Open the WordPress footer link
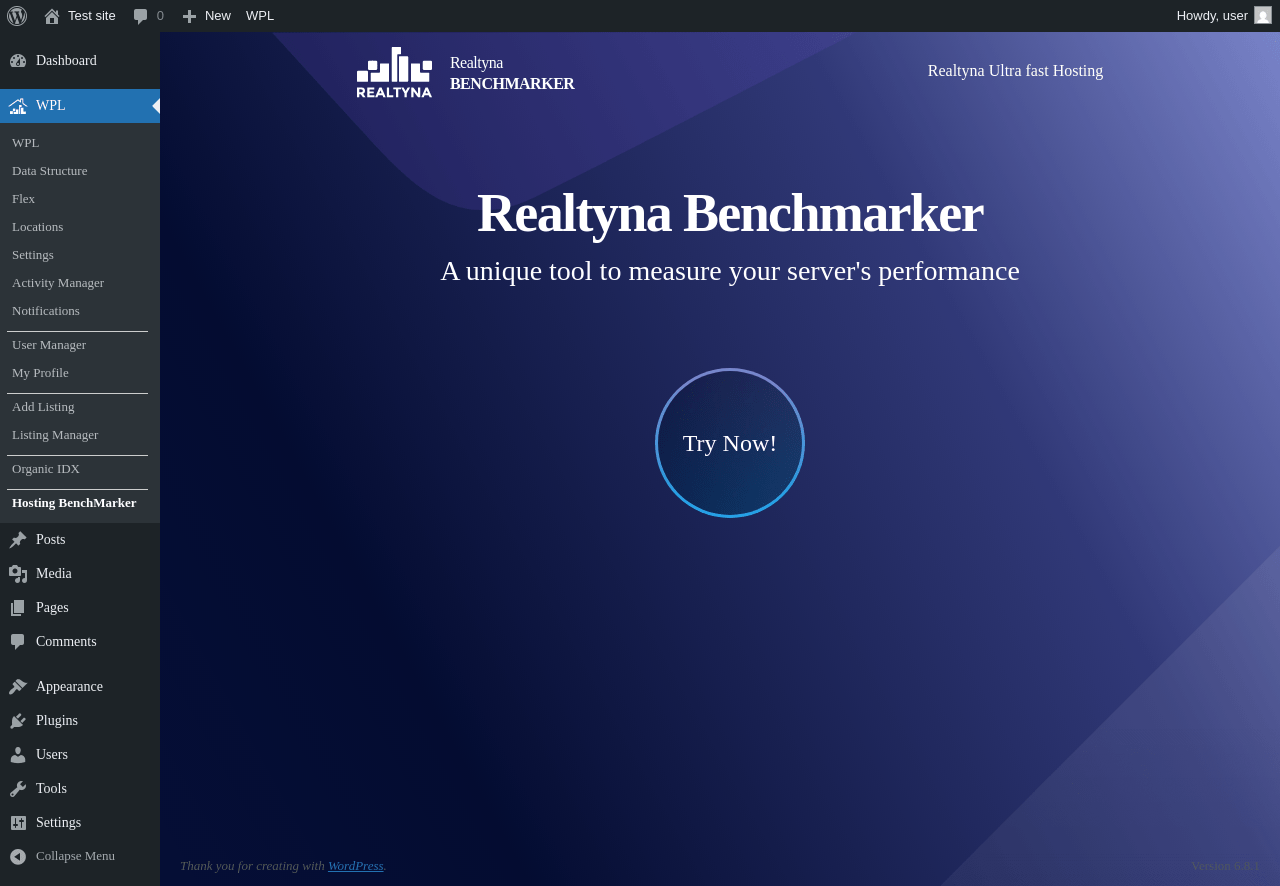The width and height of the screenshot is (1280, 886). pyautogui.click(x=356, y=866)
